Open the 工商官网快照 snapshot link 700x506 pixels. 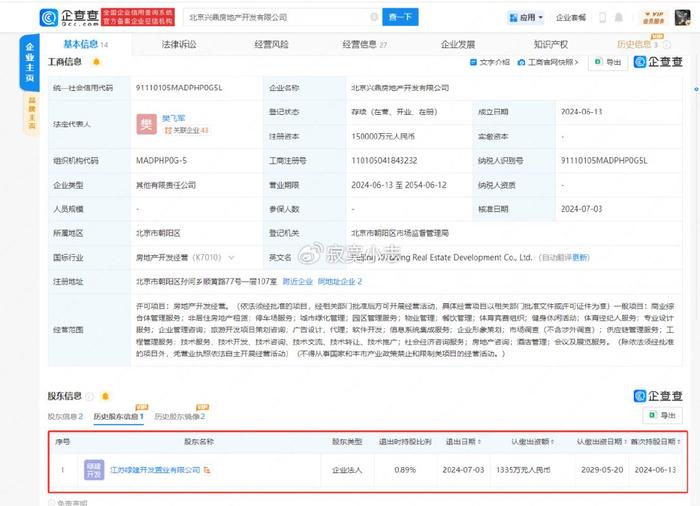(x=548, y=62)
